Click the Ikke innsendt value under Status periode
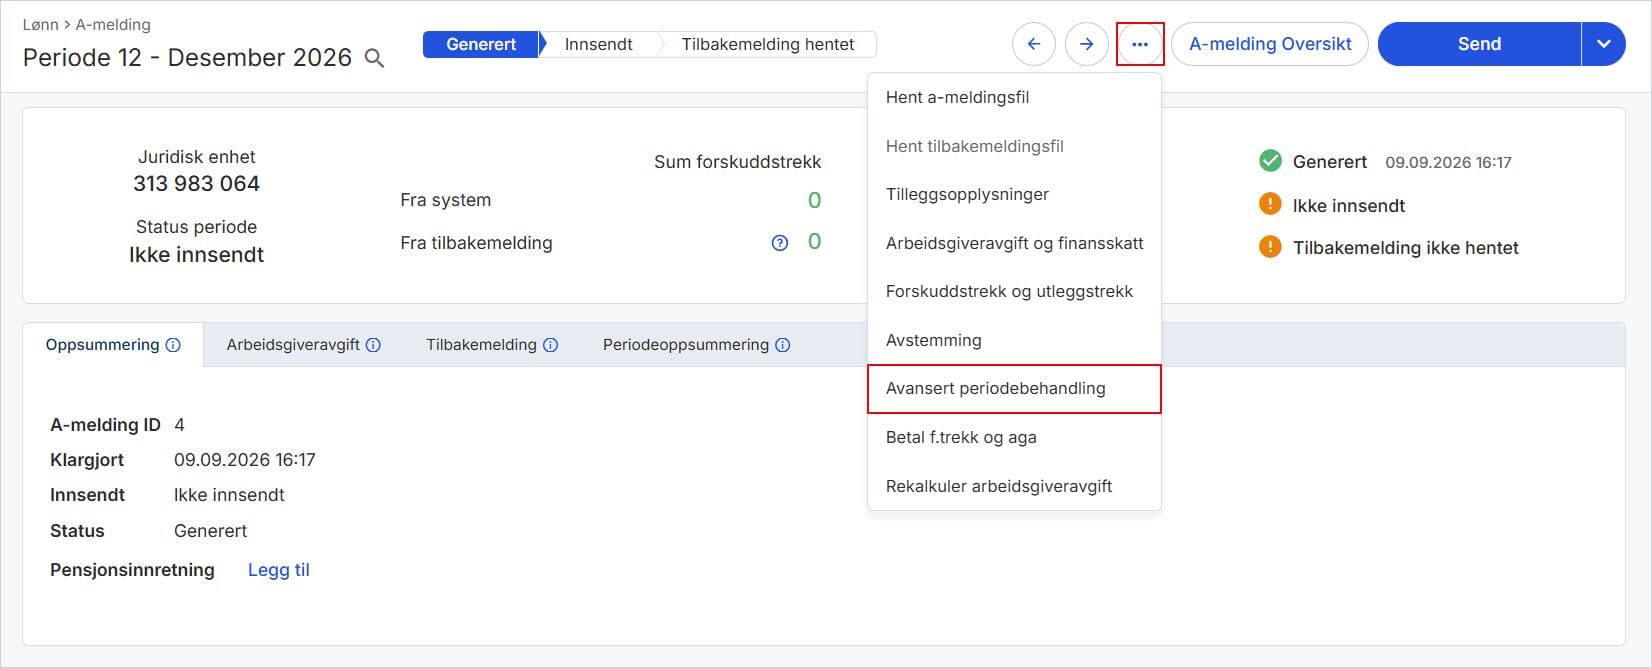The width and height of the screenshot is (1652, 668). (x=196, y=255)
